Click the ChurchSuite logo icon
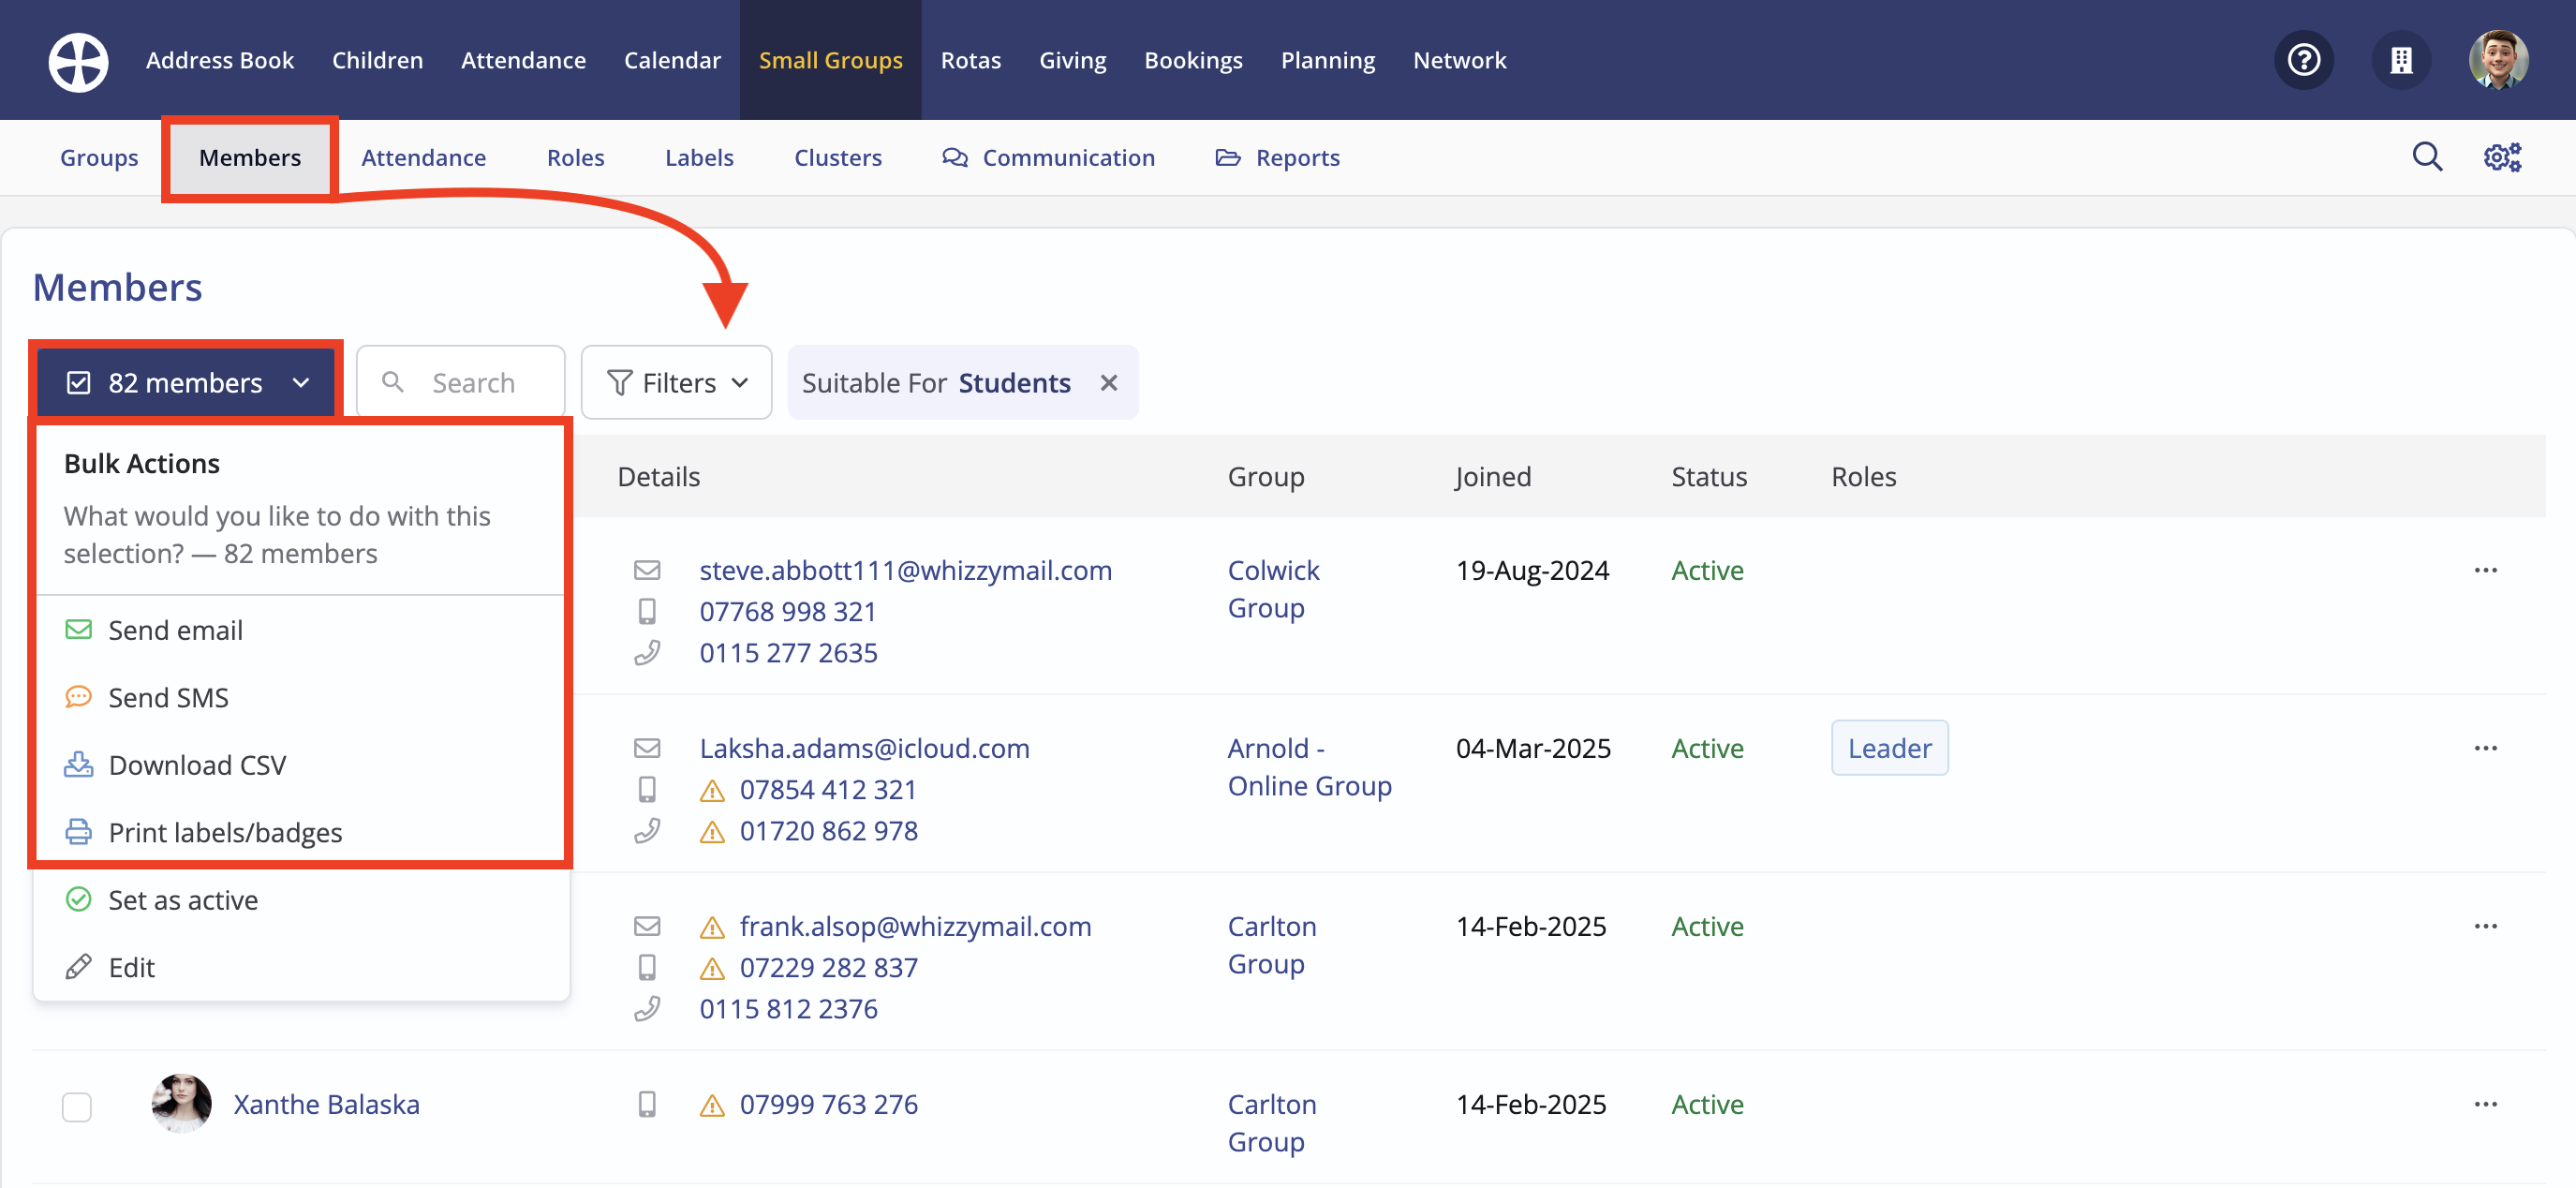The height and width of the screenshot is (1188, 2576). (x=78, y=61)
